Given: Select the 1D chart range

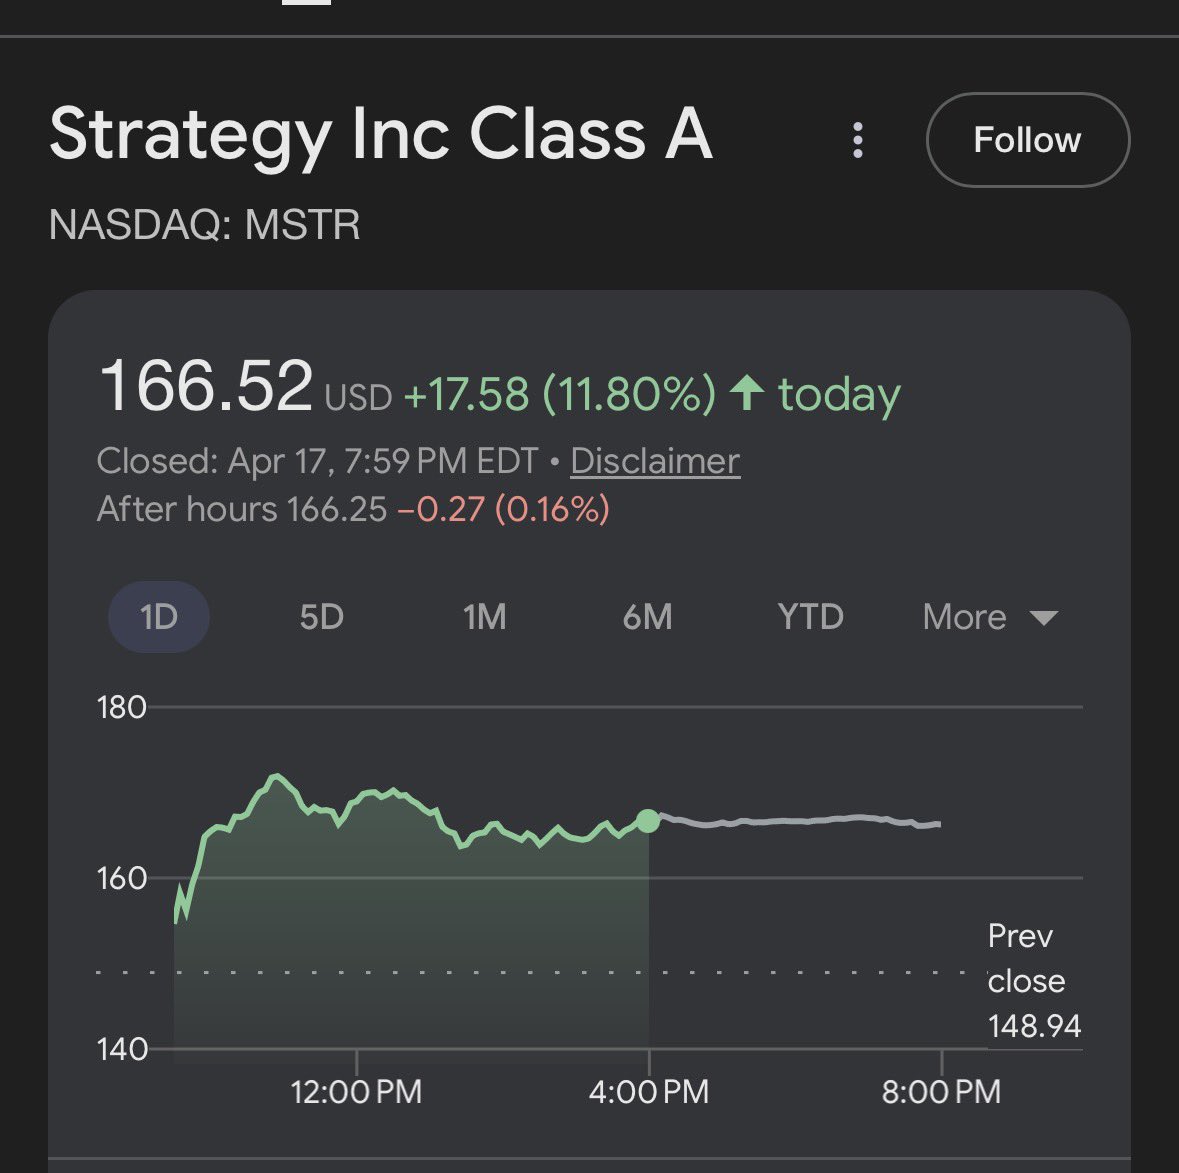Looking at the screenshot, I should pyautogui.click(x=159, y=617).
